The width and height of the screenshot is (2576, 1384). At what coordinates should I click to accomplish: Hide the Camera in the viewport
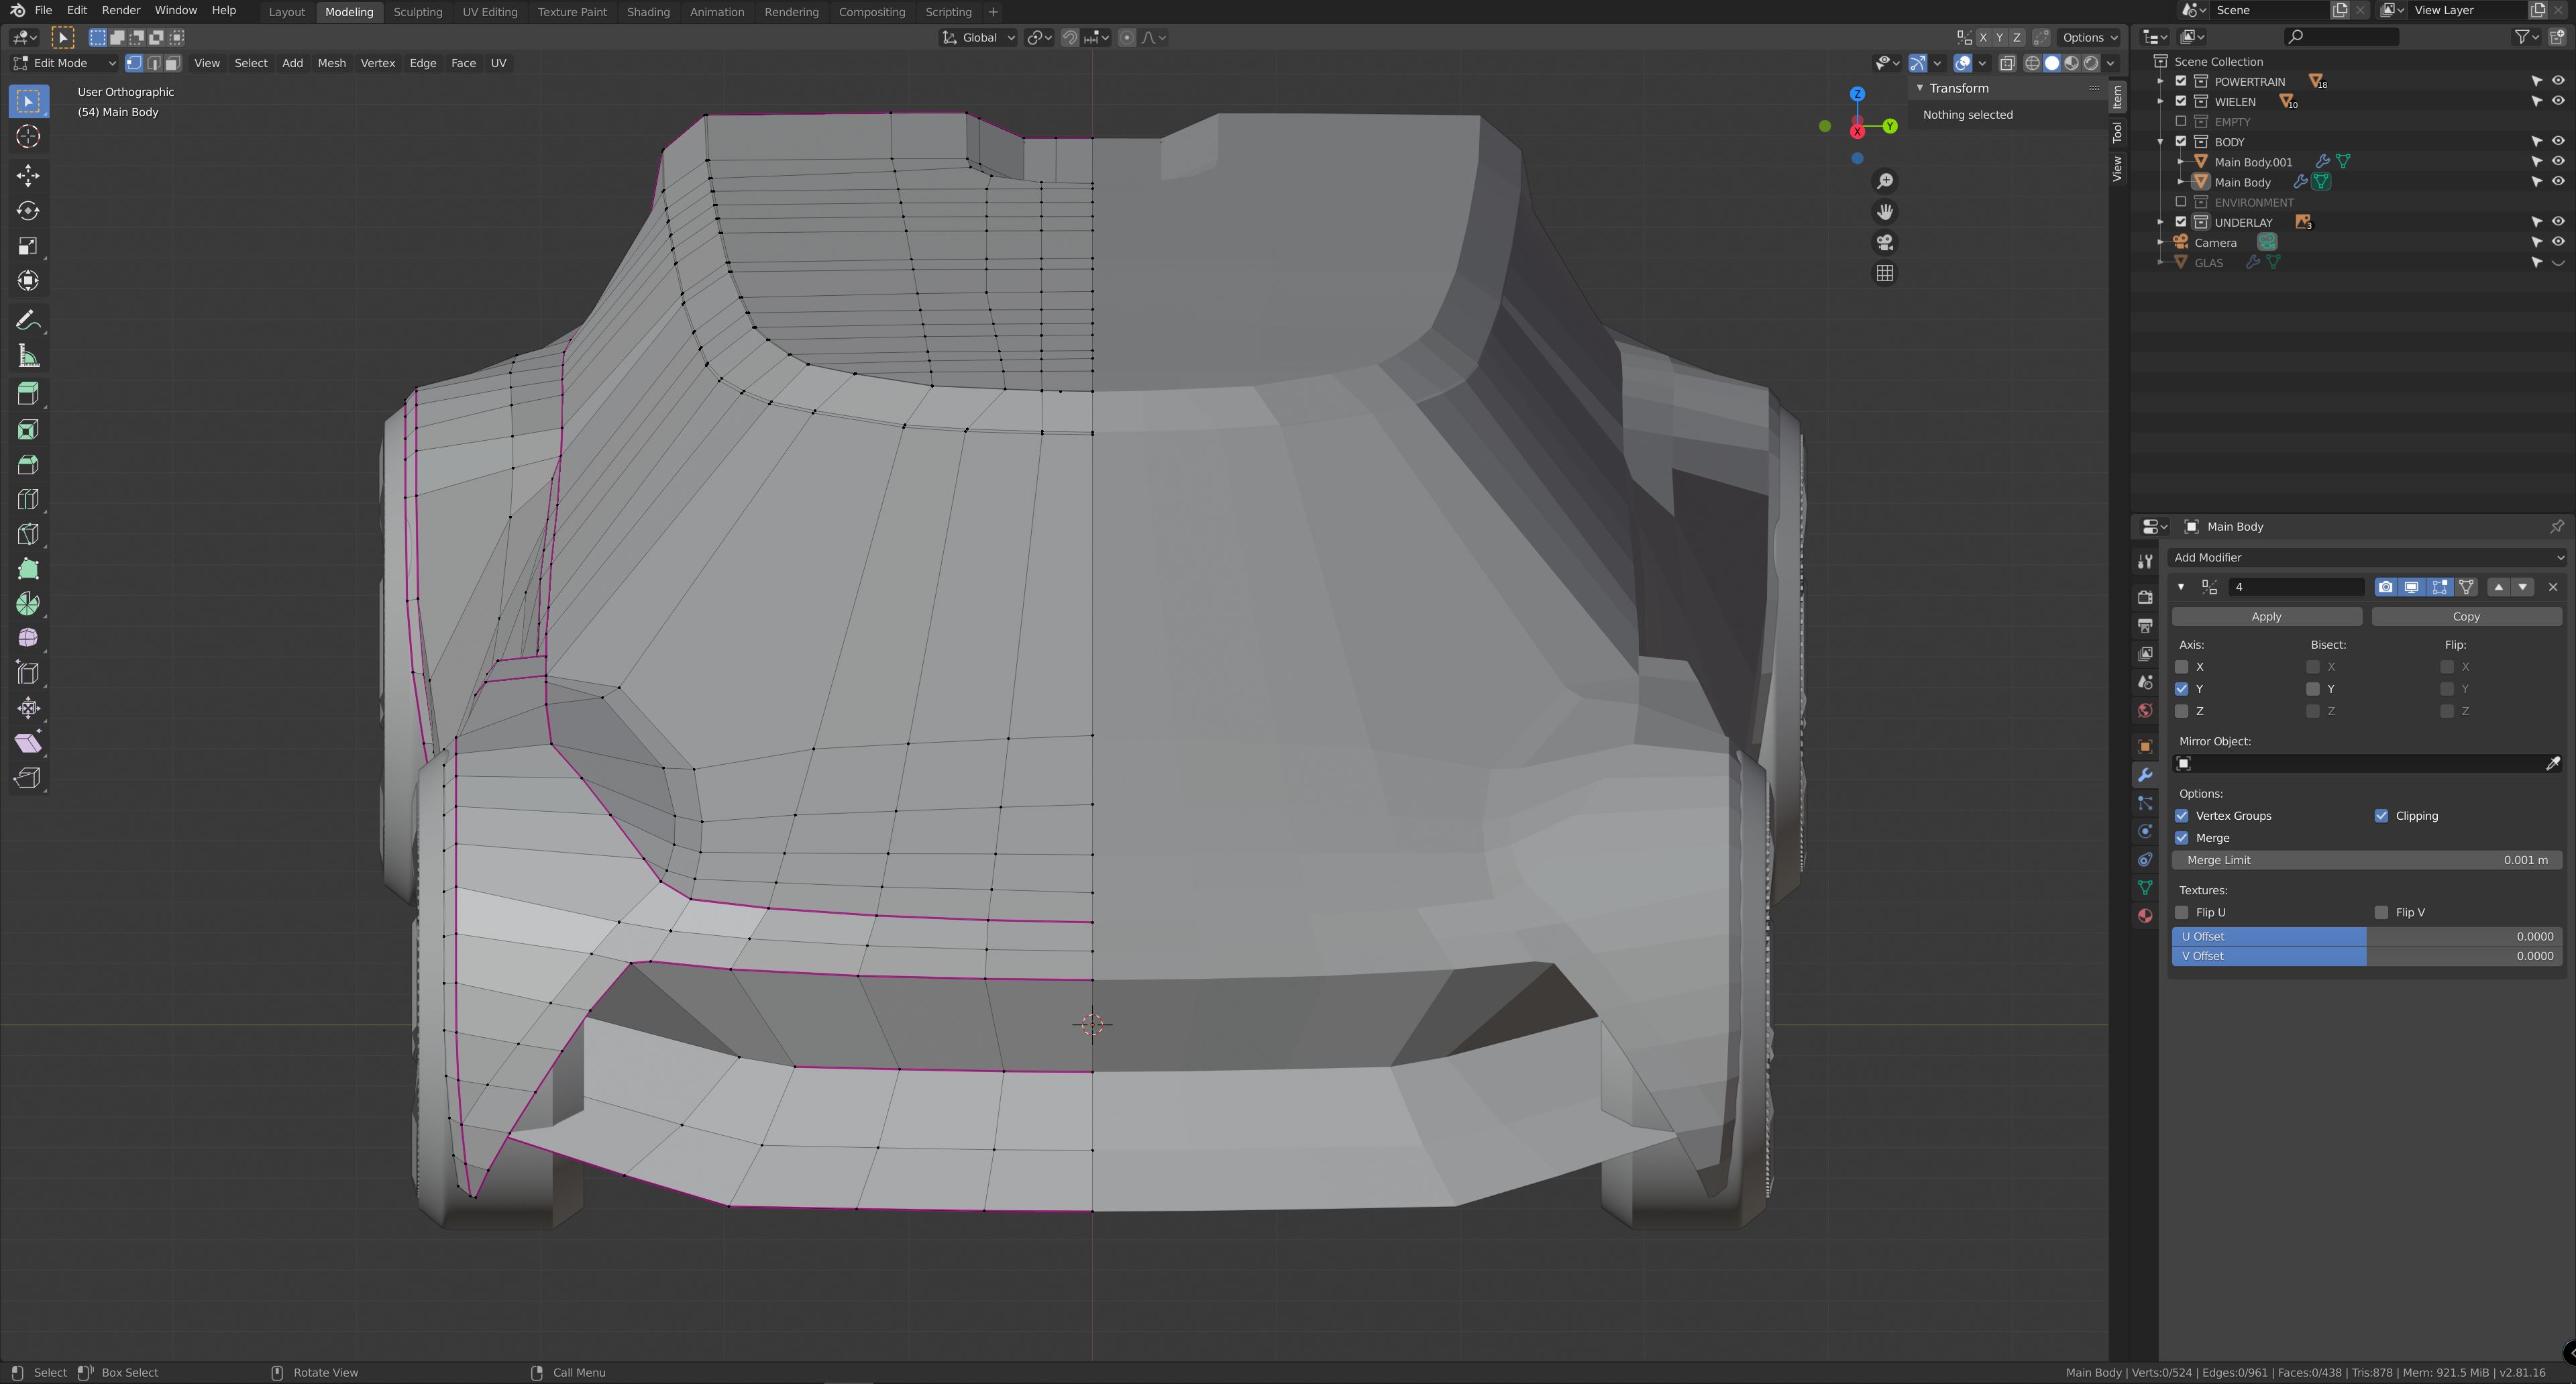tap(2559, 242)
